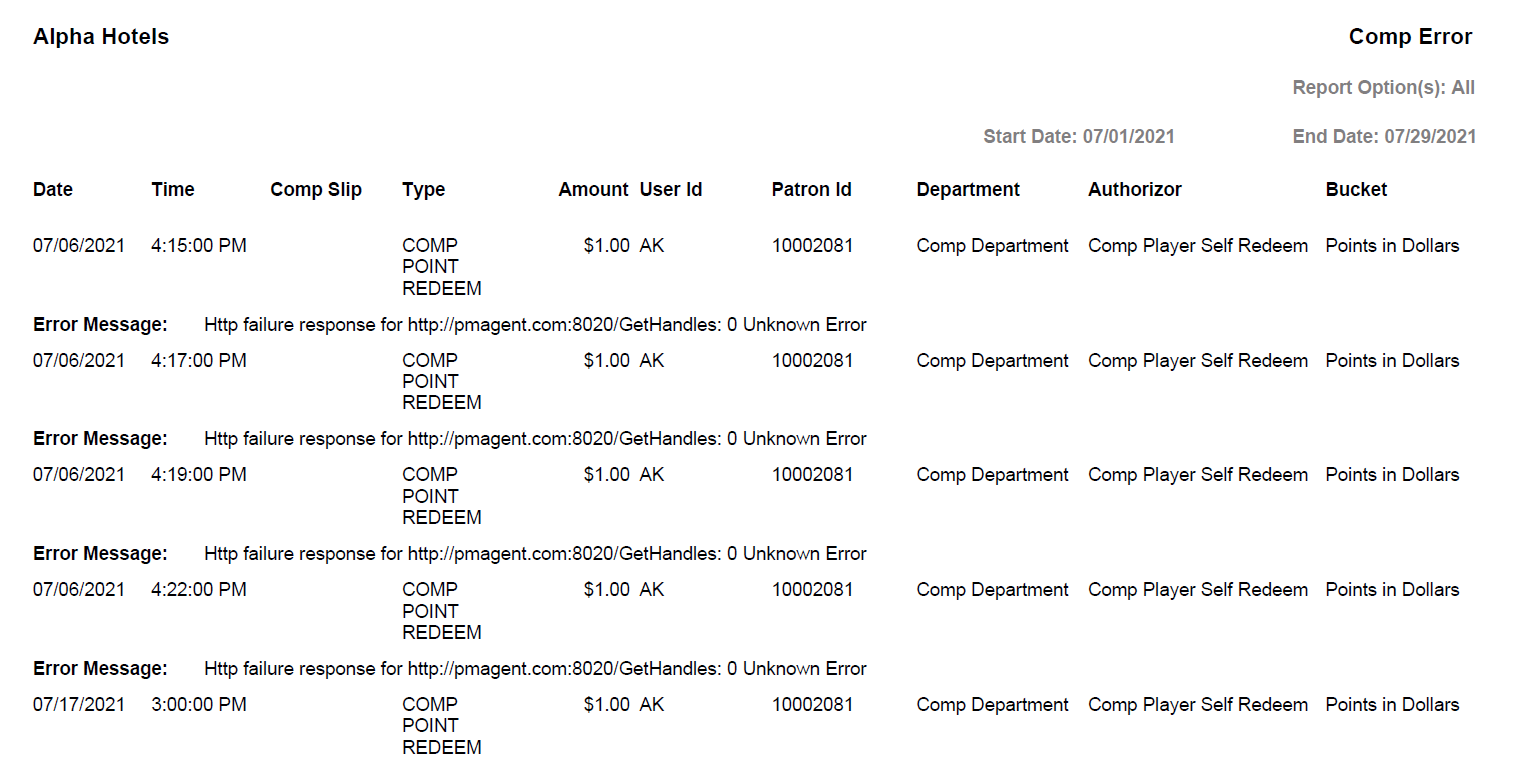This screenshot has width=1527, height=765.
Task: Click the Start Date 07/01/2021 text
Action: [x=1079, y=137]
